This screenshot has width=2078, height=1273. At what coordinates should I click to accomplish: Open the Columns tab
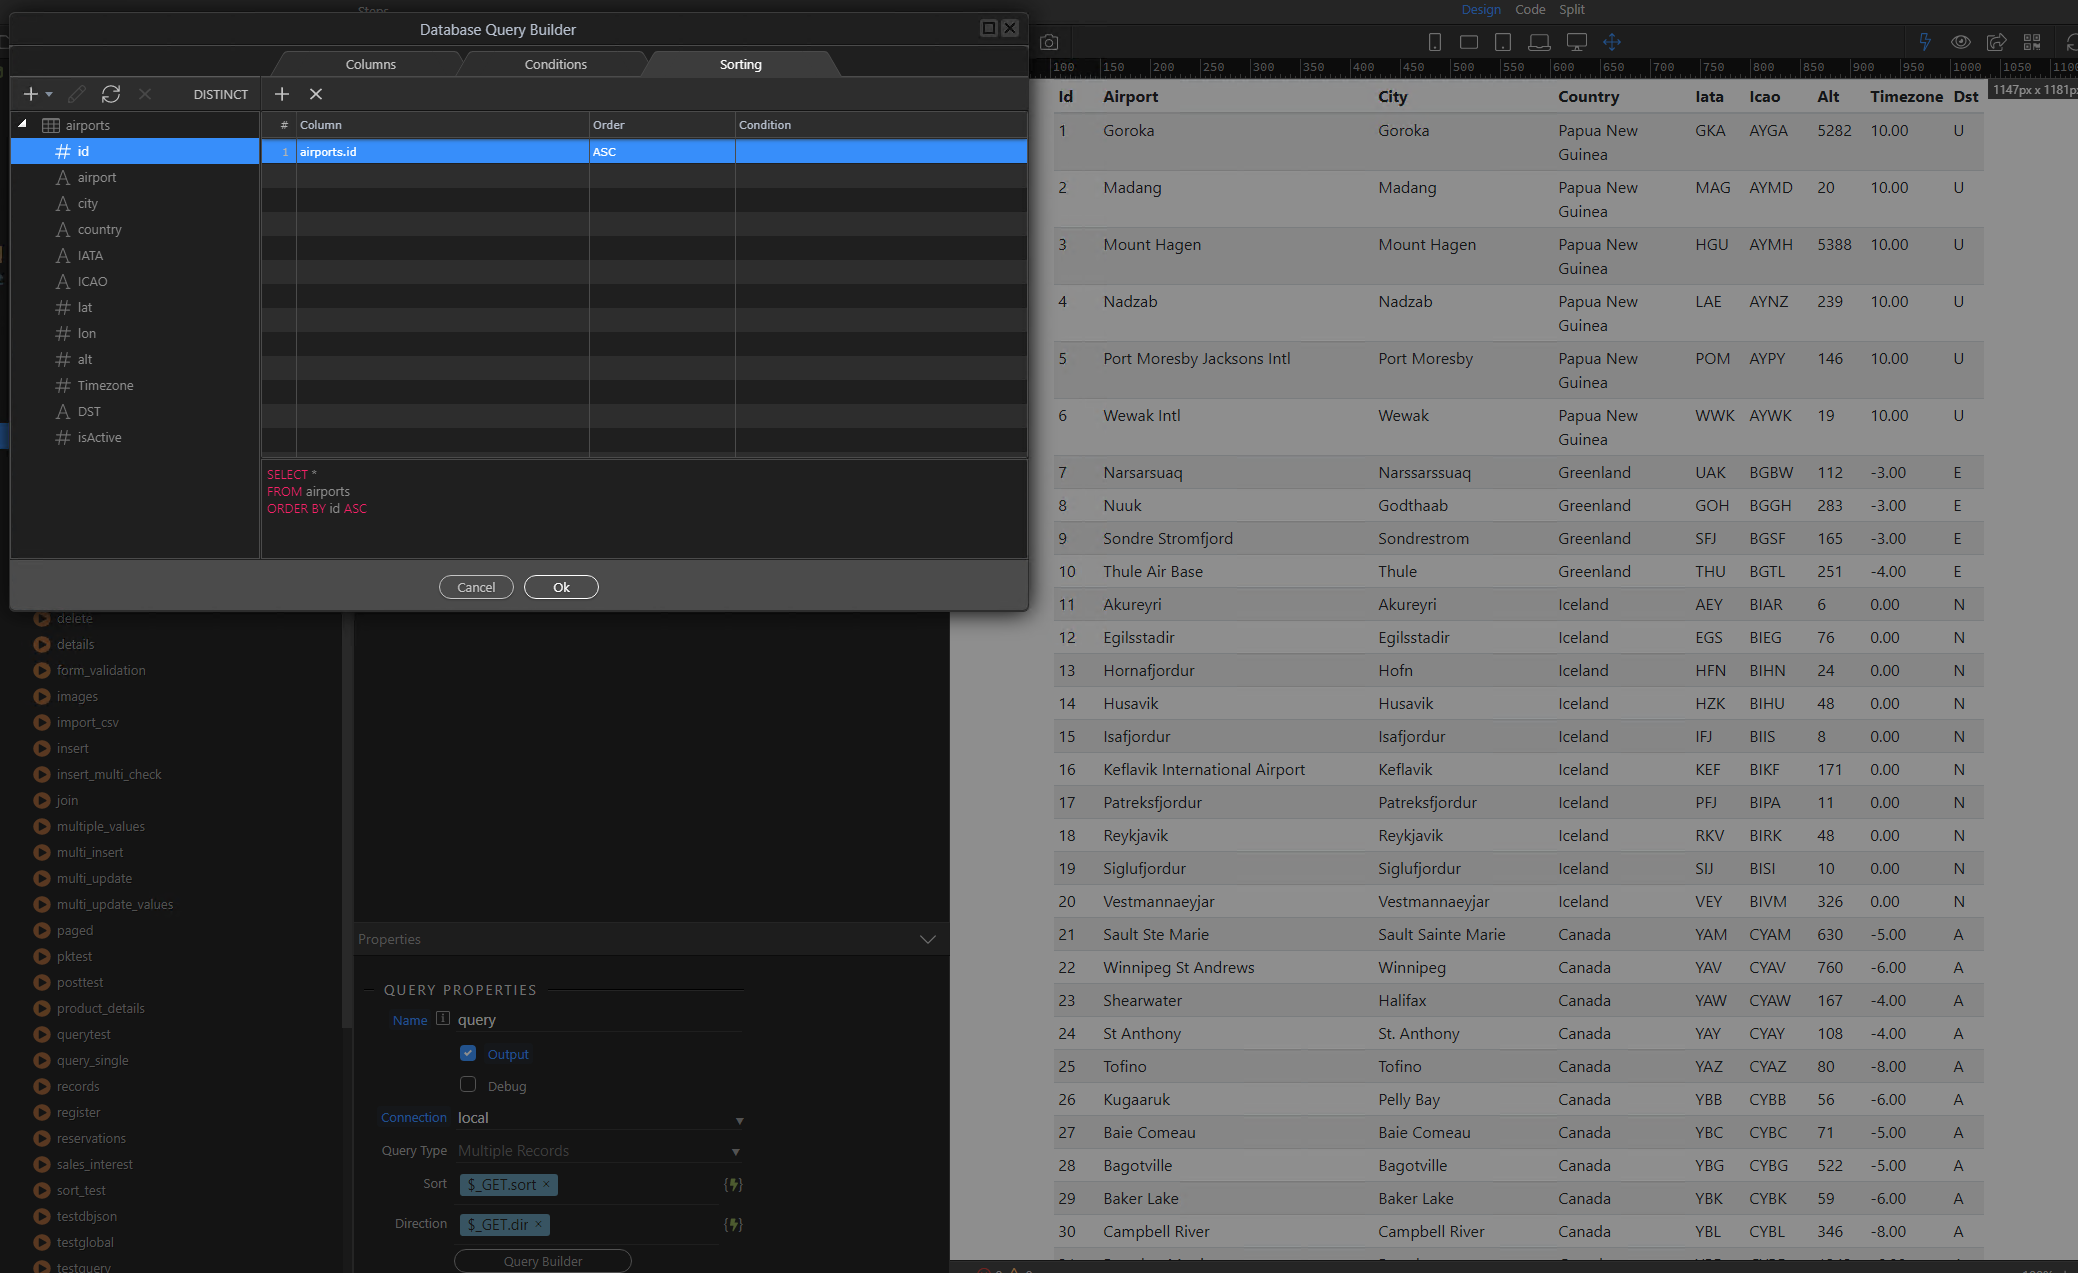click(371, 64)
